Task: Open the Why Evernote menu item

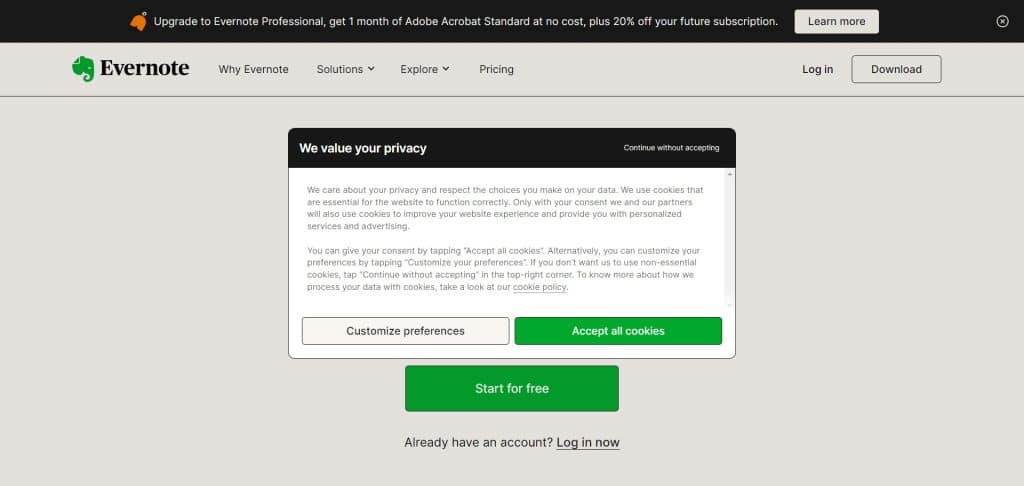Action: pyautogui.click(x=253, y=69)
